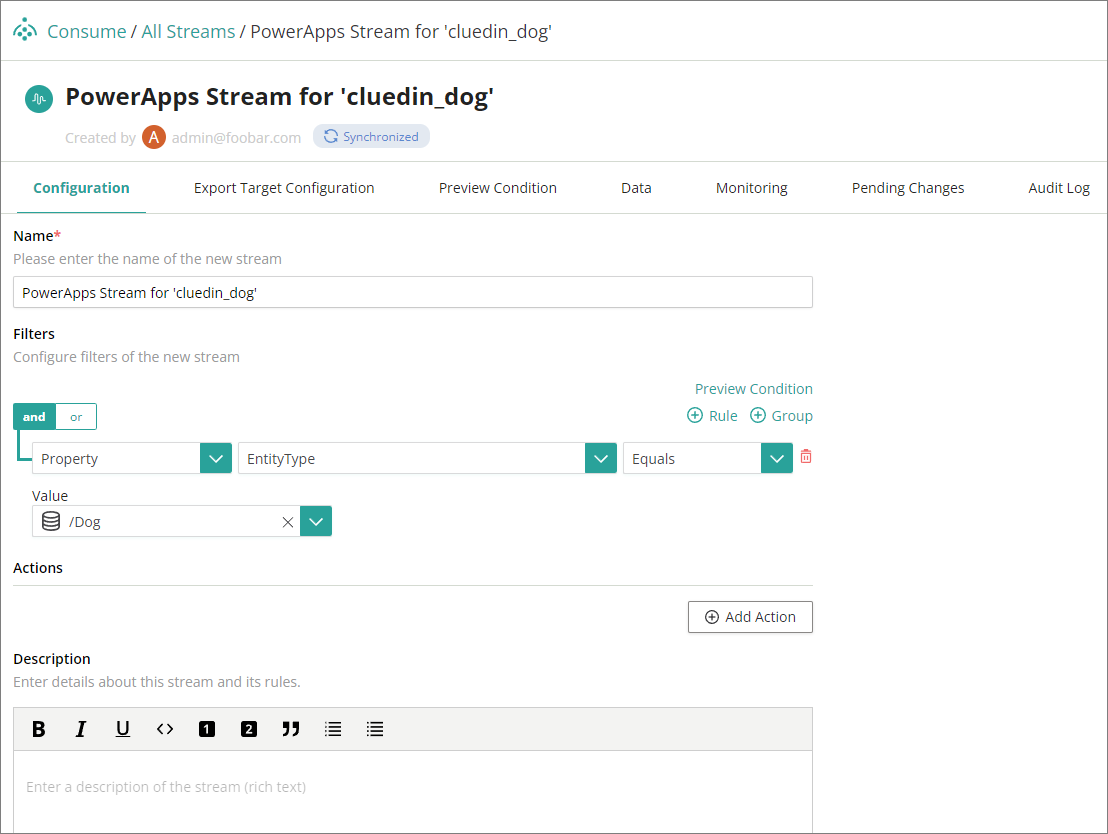Open the Property type dropdown
1108x834 pixels.
215,458
